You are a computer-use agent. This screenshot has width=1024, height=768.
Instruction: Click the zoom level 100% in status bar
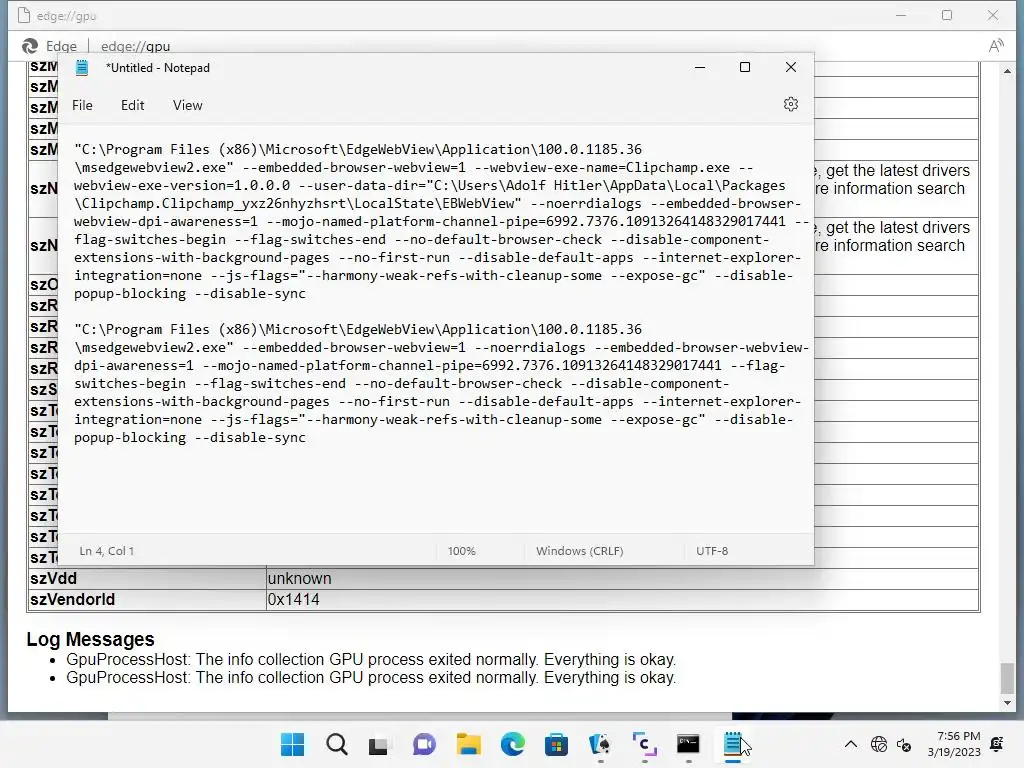[461, 551]
